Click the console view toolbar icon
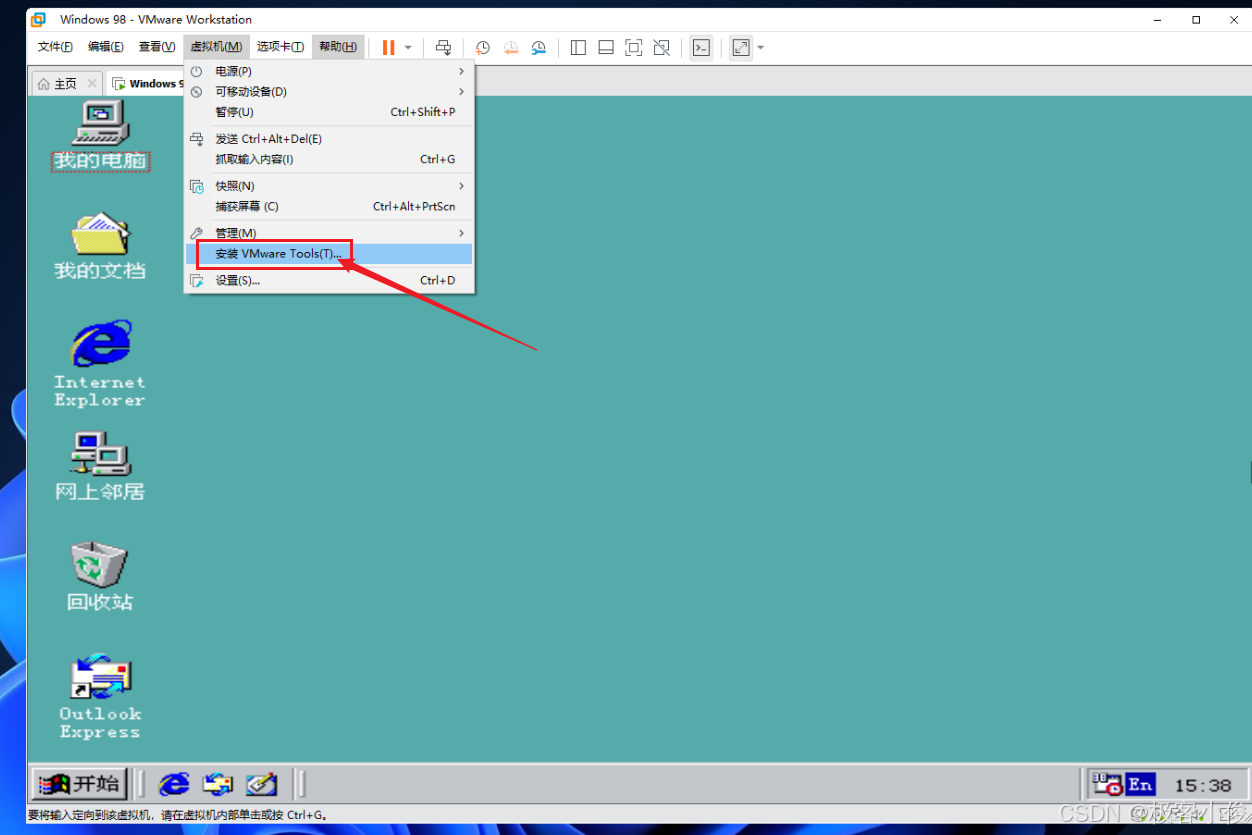Screen dimensions: 1252x835 (x=701, y=47)
